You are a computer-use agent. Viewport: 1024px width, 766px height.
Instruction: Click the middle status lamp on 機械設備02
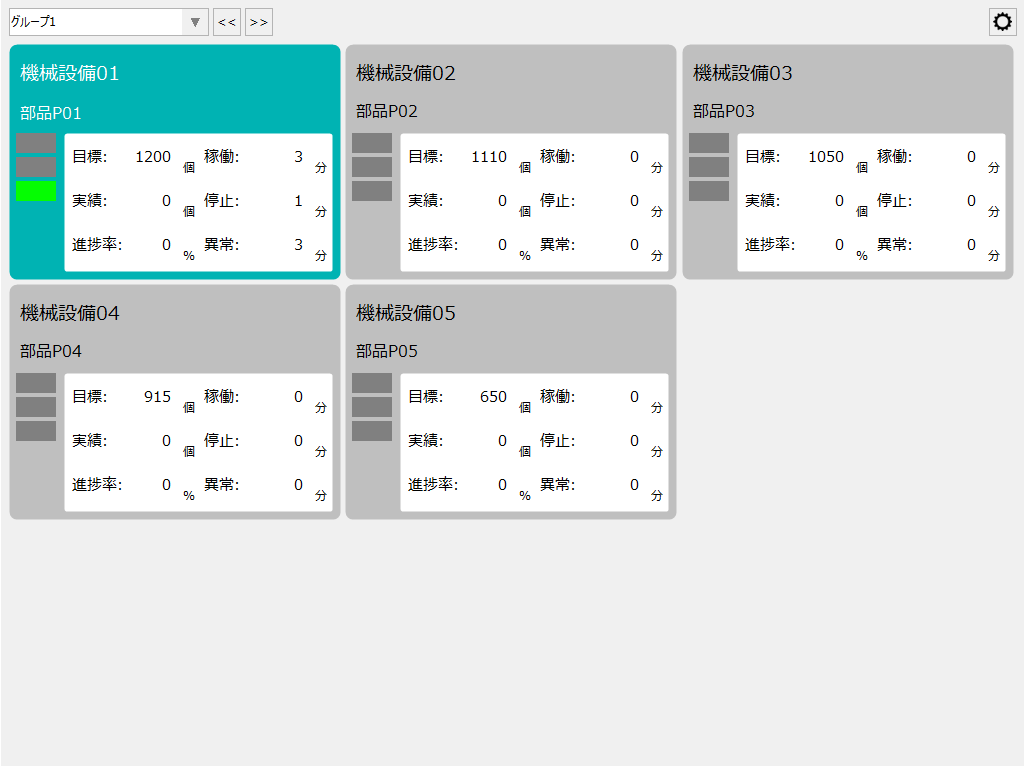[371, 168]
